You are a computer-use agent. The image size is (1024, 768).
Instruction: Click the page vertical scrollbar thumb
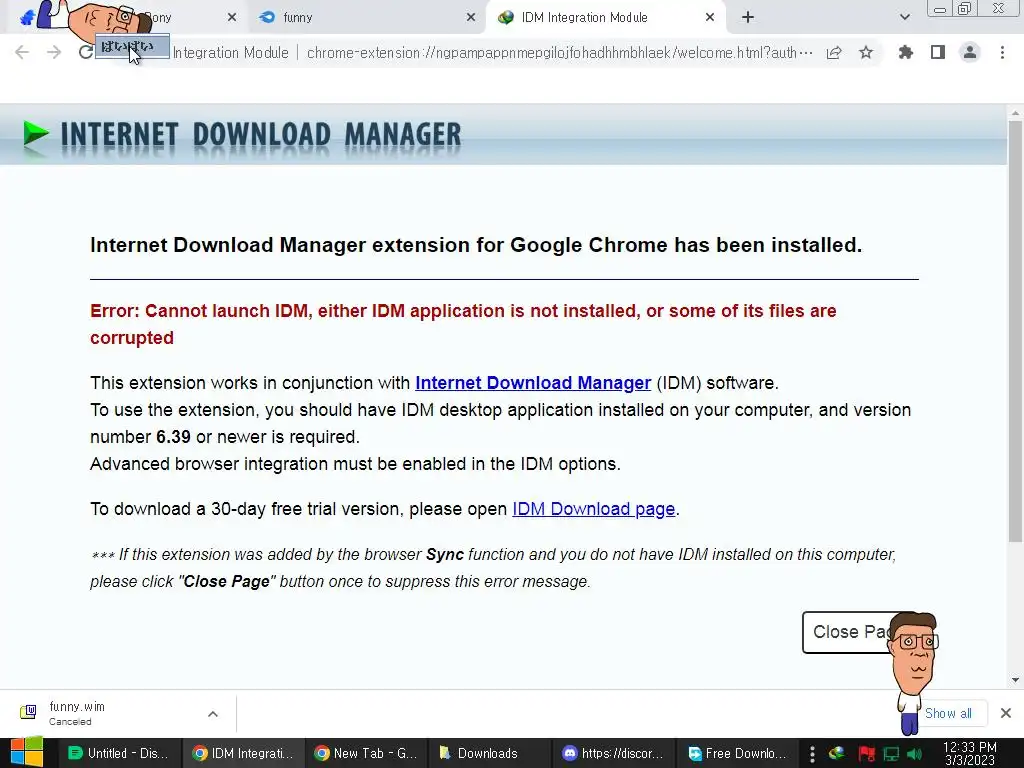pos(1015,330)
